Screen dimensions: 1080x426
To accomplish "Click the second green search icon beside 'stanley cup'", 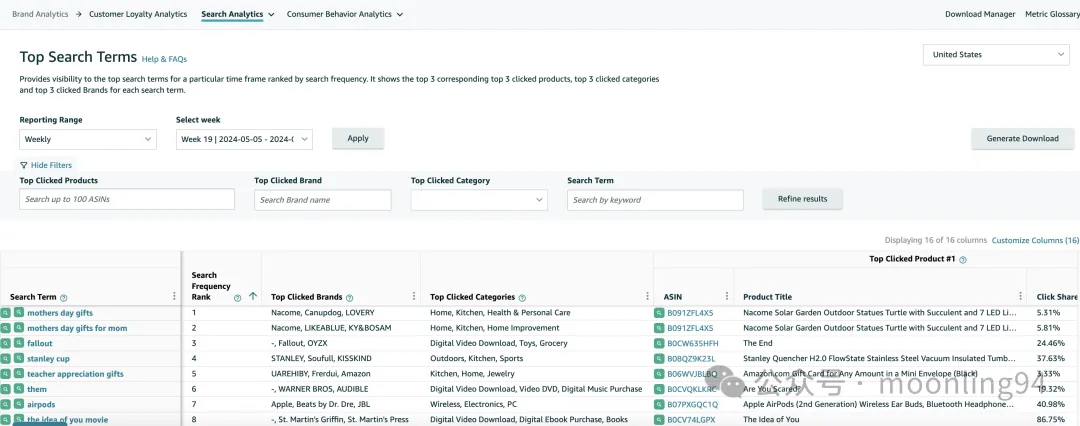I will (x=19, y=358).
